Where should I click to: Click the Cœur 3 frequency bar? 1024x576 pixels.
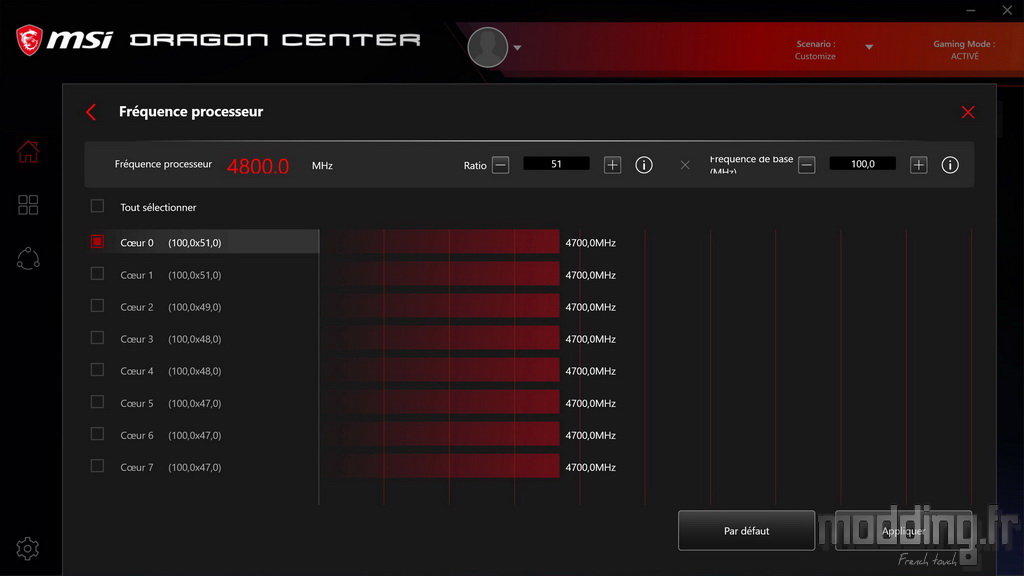[442, 338]
